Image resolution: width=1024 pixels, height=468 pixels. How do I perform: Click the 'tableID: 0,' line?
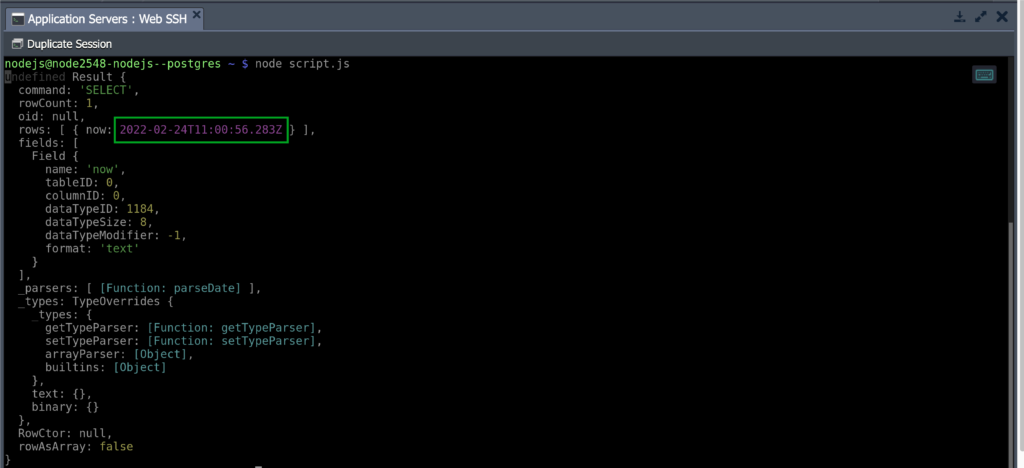[x=82, y=182]
